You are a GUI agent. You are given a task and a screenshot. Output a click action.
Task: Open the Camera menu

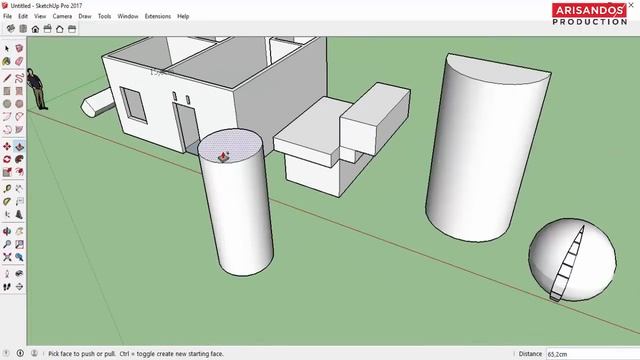[x=62, y=16]
